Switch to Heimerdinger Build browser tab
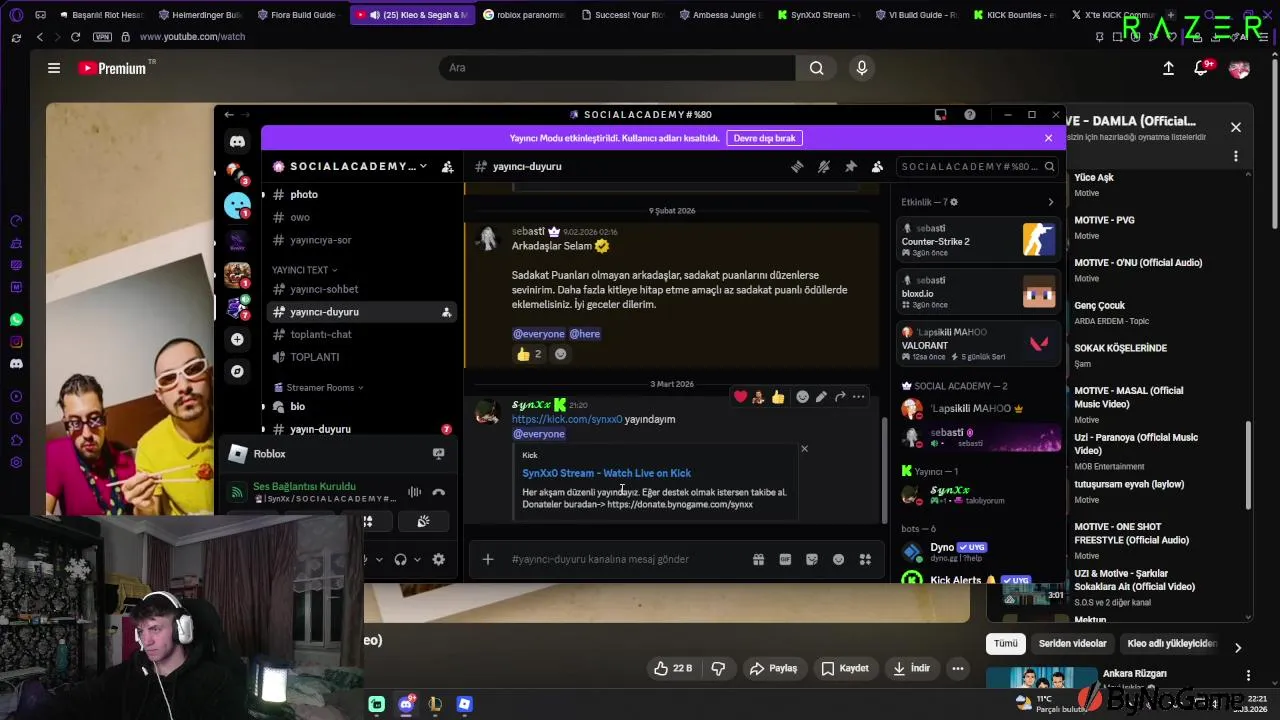The width and height of the screenshot is (1280, 720). coord(199,15)
